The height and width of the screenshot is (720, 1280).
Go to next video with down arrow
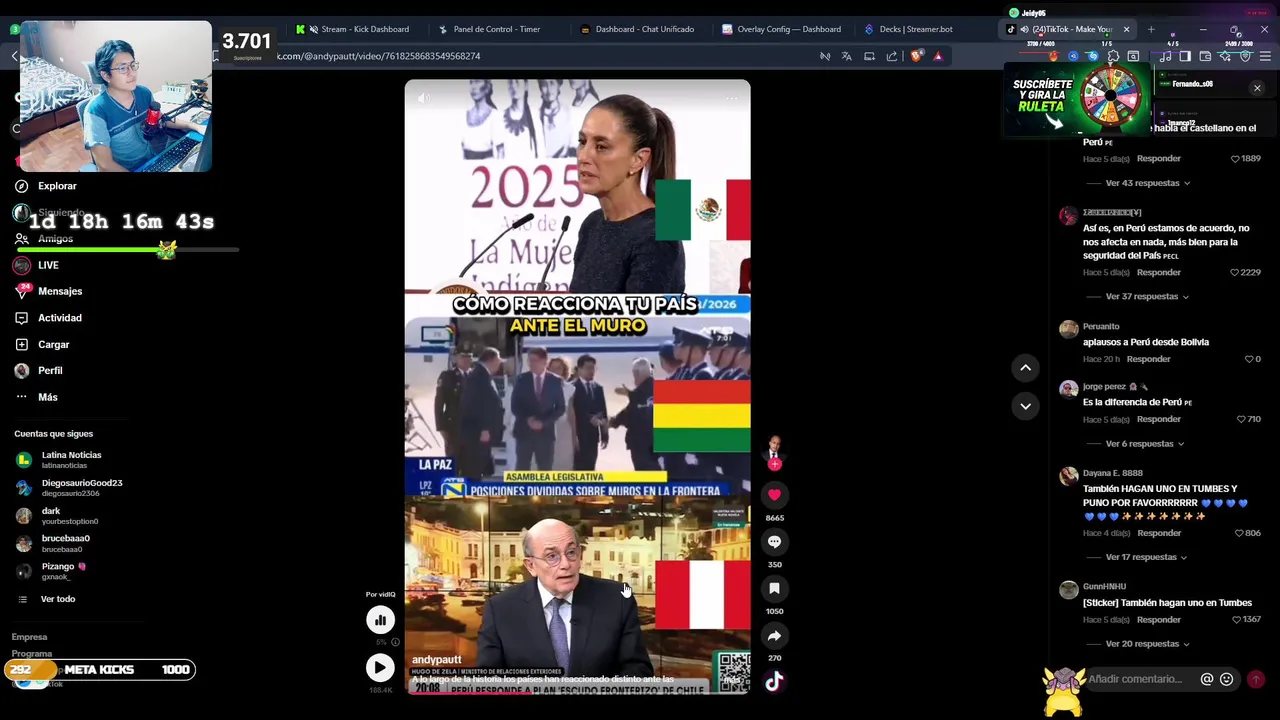tap(1025, 406)
